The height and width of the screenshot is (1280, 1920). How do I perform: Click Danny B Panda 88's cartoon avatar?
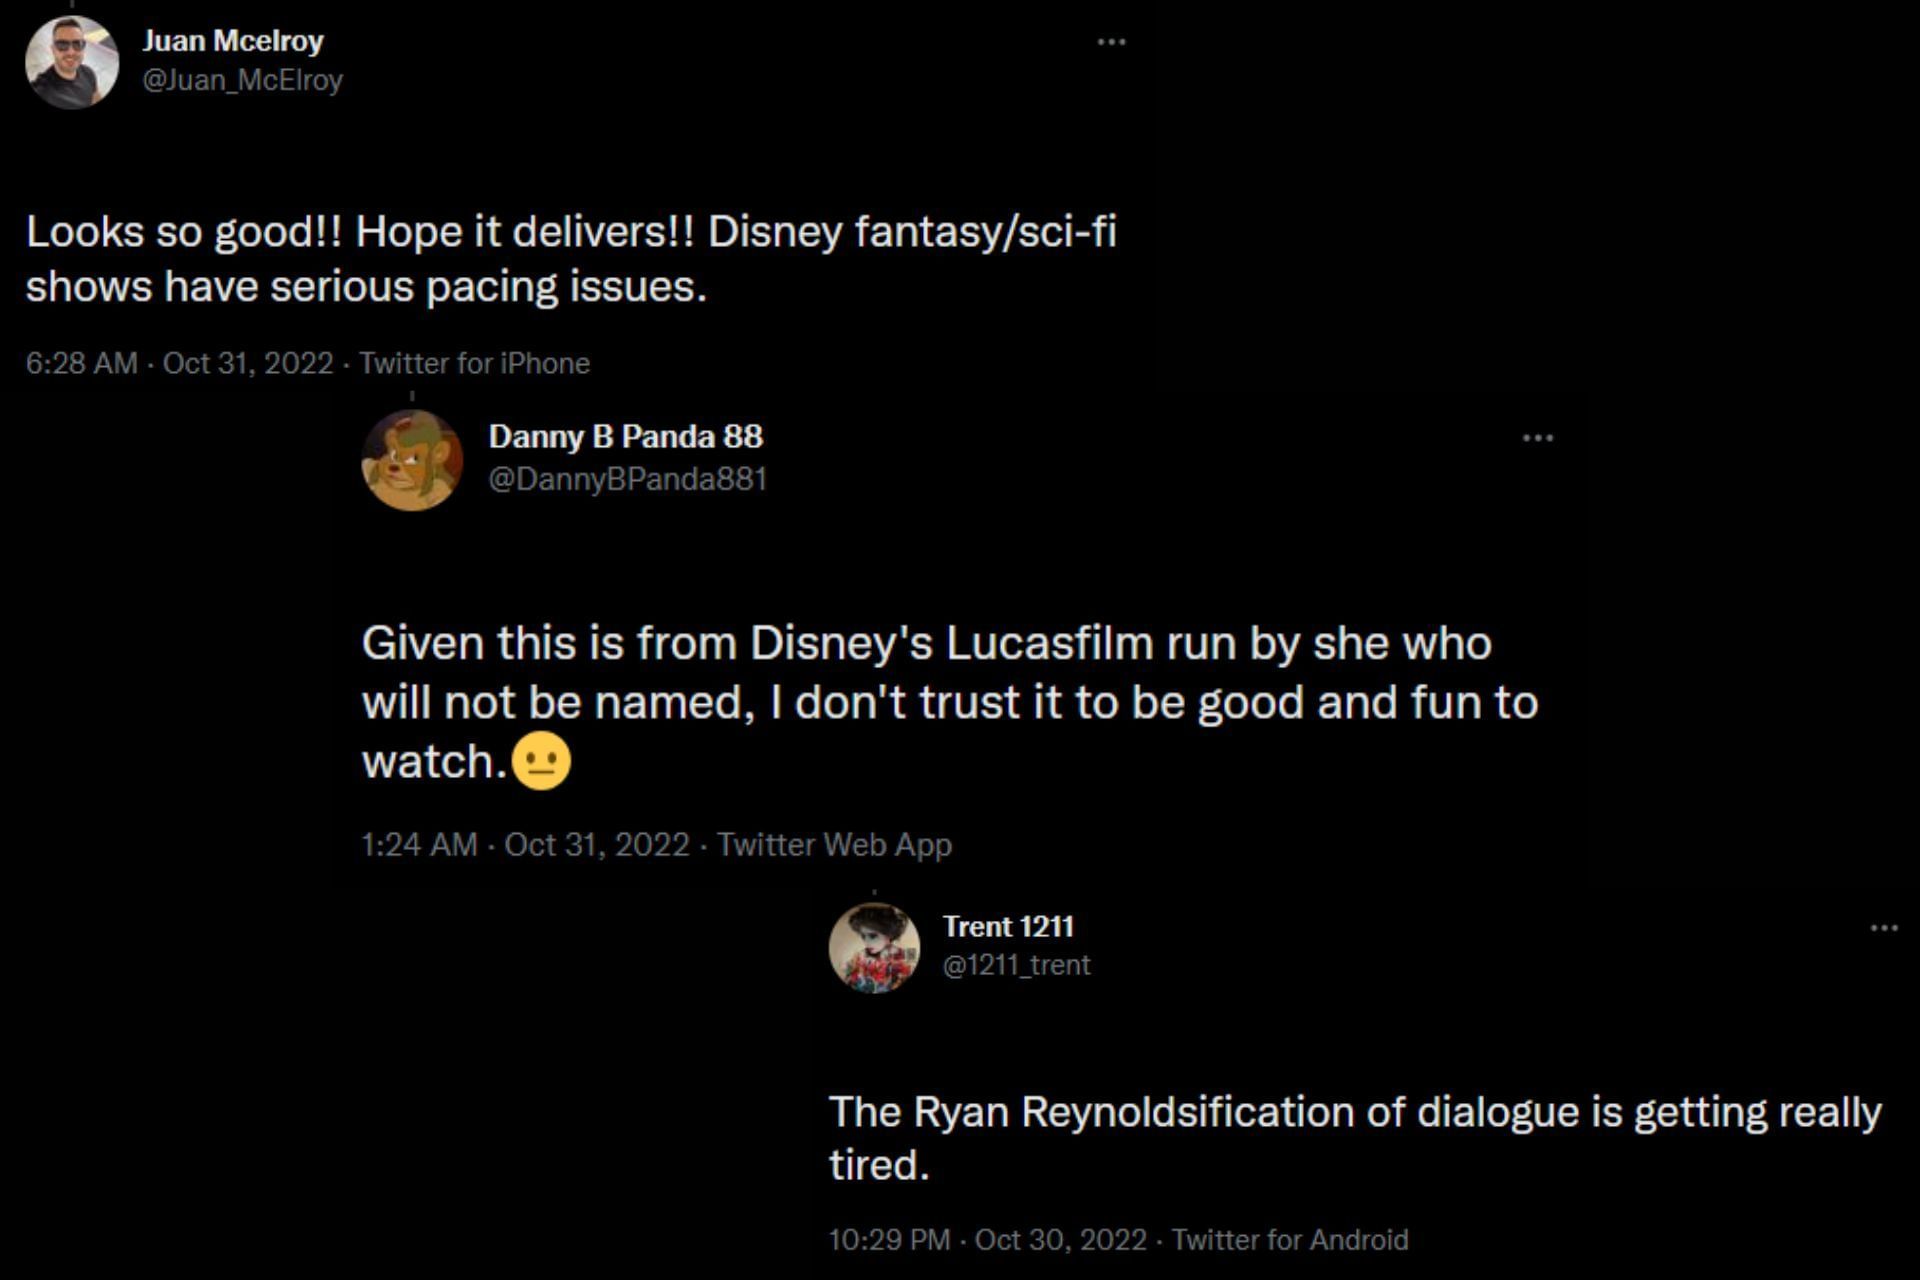(412, 460)
